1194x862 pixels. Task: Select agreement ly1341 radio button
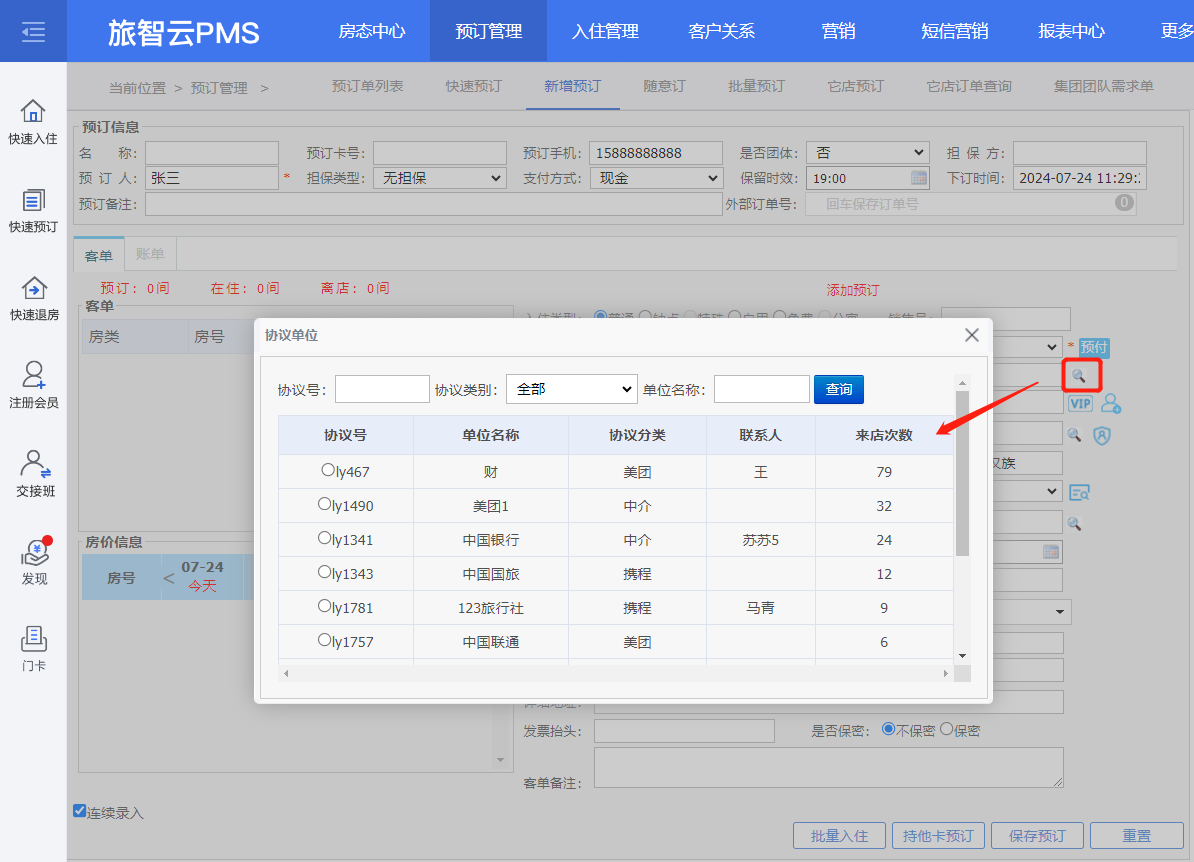324,538
